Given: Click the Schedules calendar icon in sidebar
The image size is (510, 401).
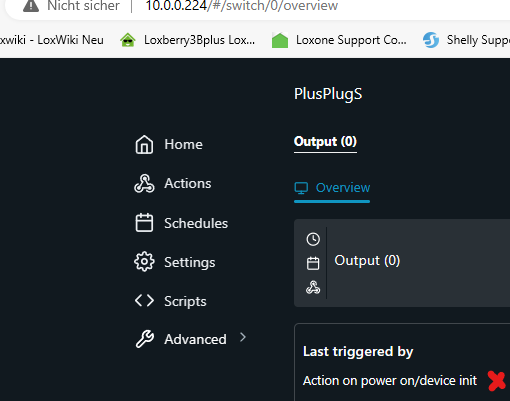Looking at the screenshot, I should 144,223.
